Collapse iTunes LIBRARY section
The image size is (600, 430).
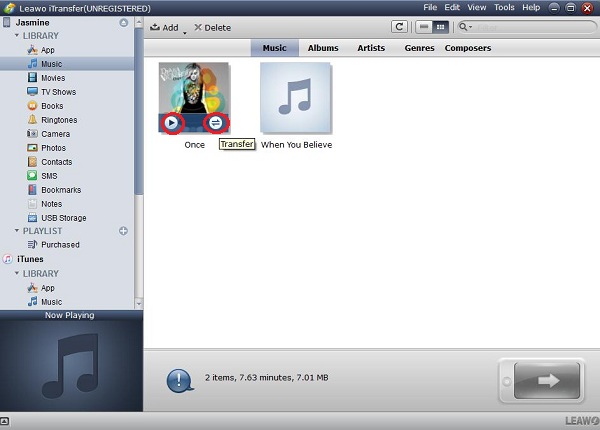click(17, 273)
